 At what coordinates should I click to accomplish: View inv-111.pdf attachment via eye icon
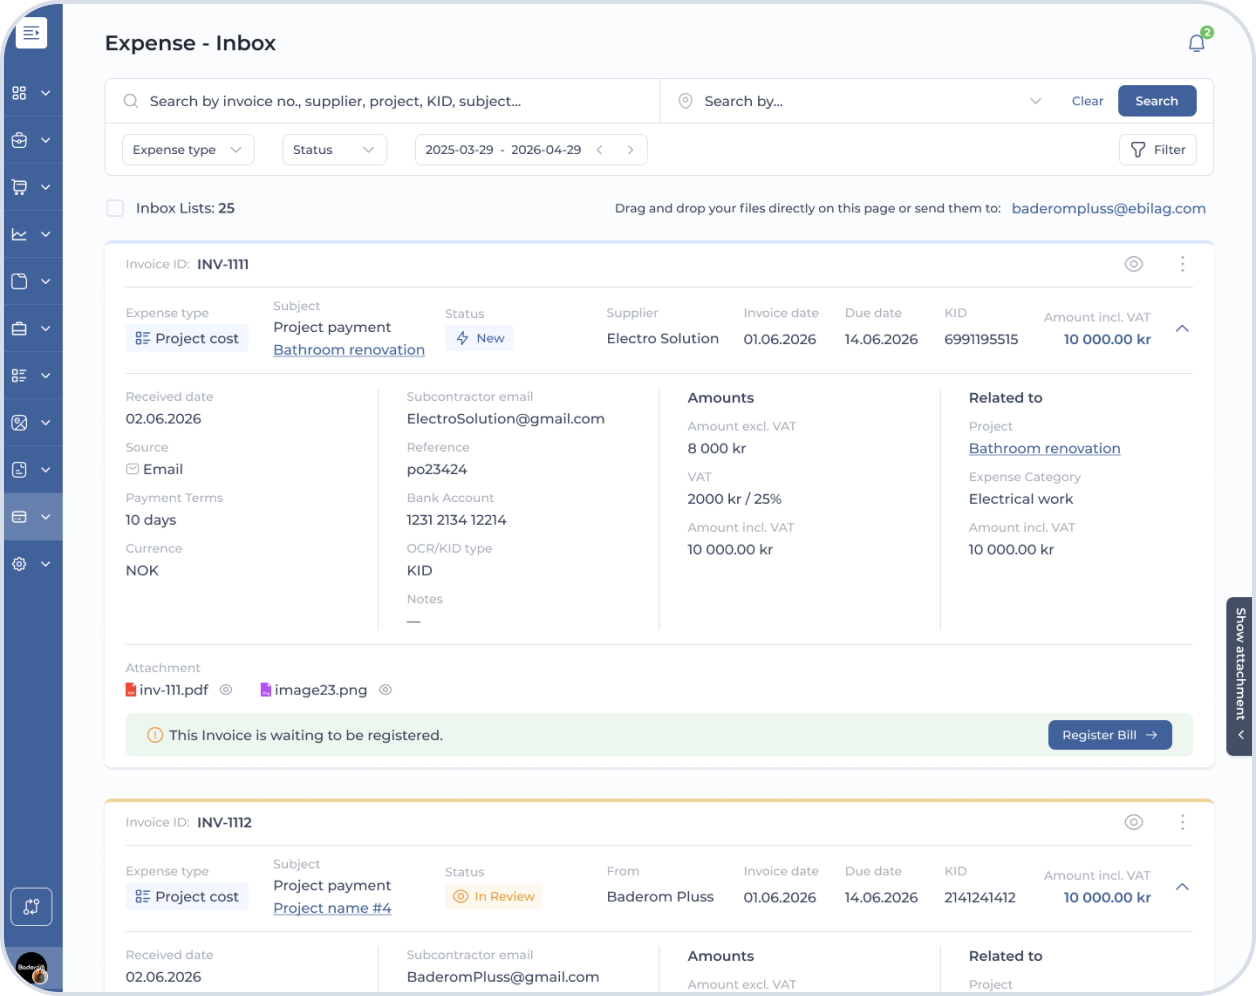[x=226, y=690]
